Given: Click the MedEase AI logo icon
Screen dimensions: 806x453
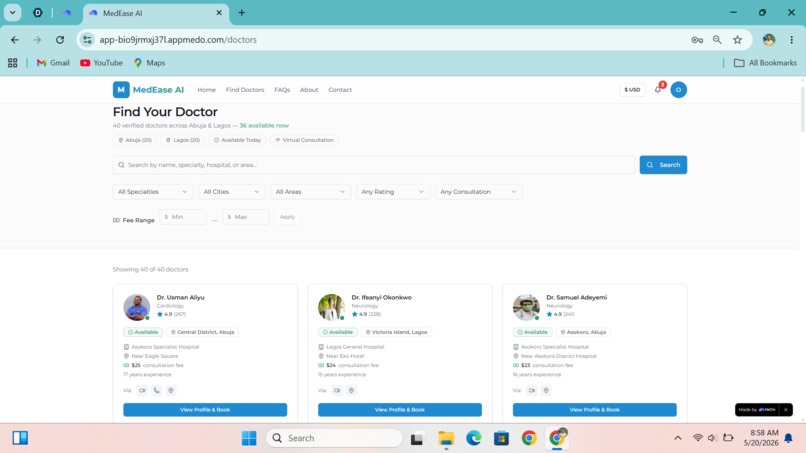Looking at the screenshot, I should click(x=121, y=89).
